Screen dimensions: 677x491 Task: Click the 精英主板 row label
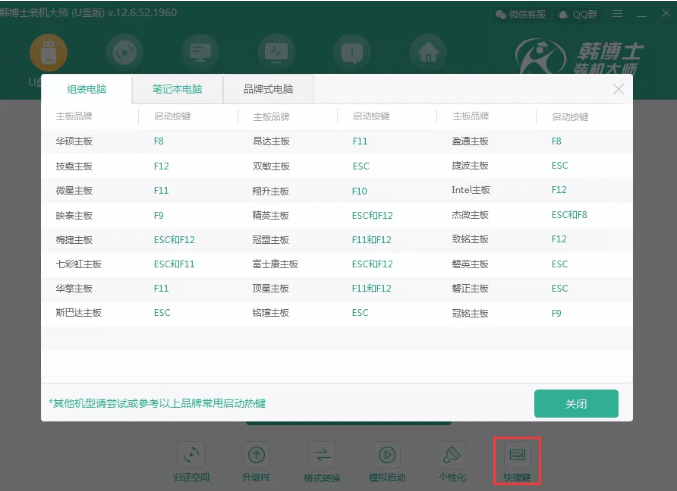tap(270, 215)
